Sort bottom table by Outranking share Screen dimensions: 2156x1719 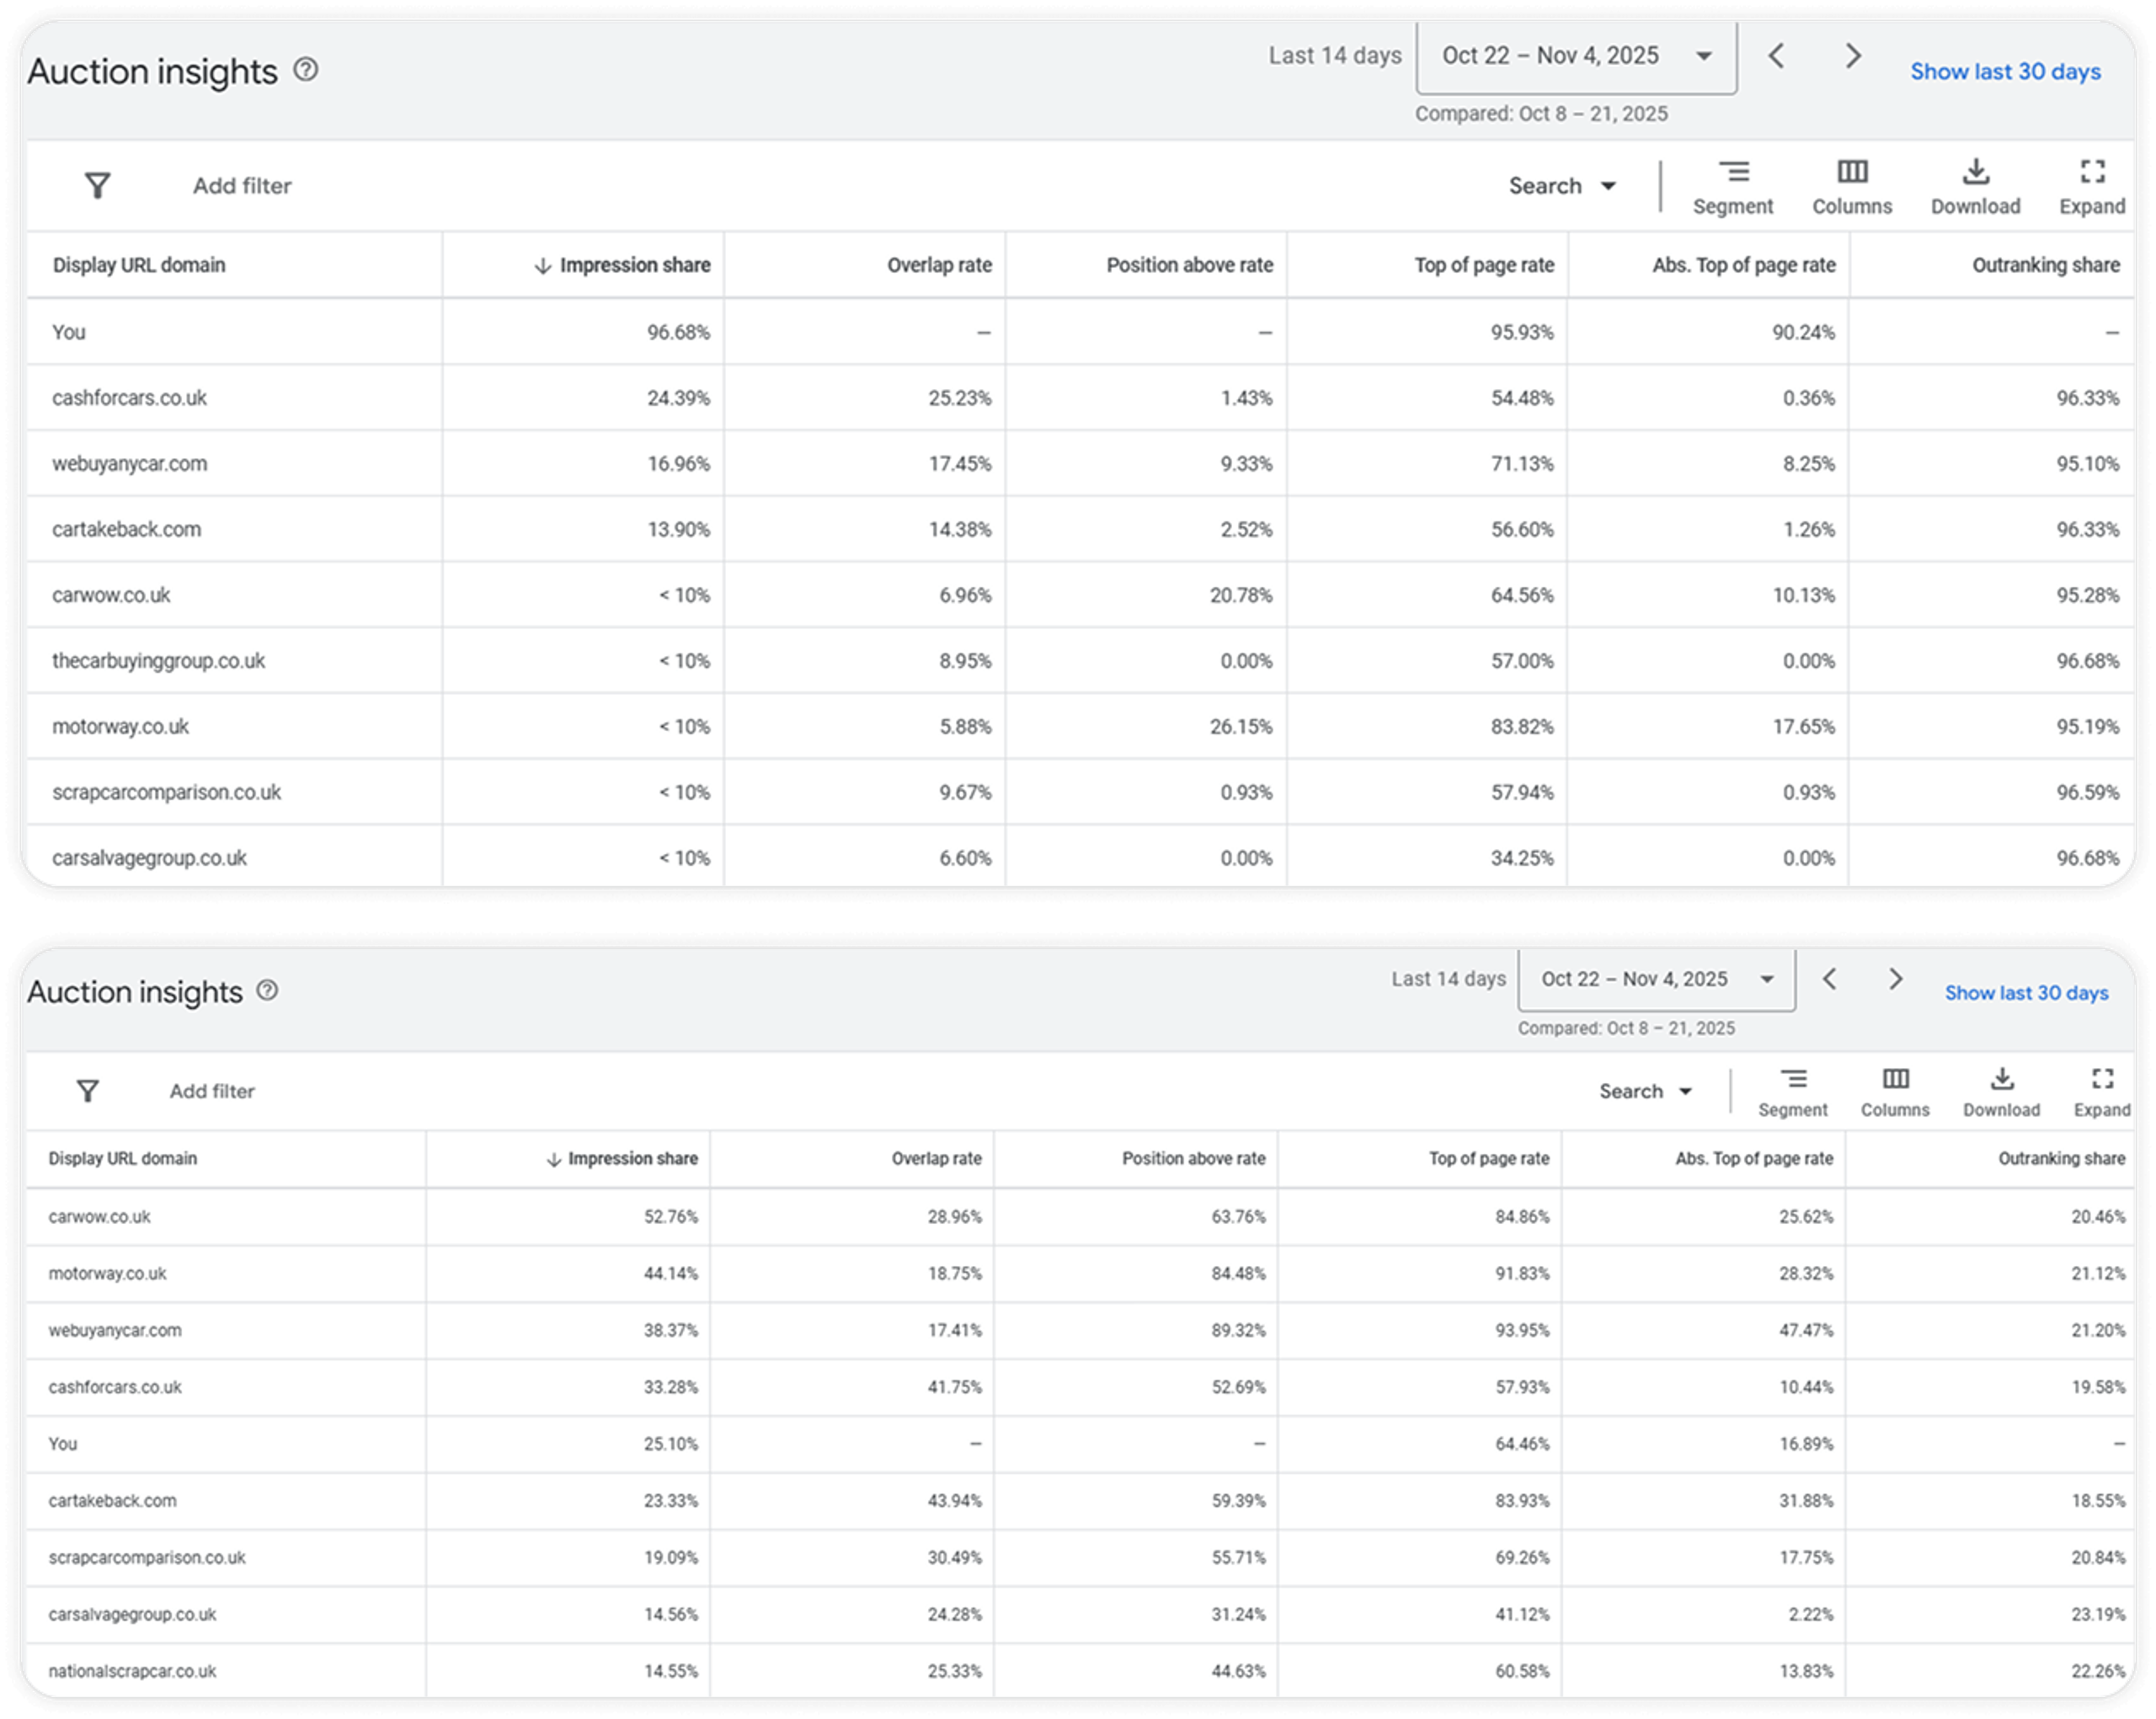click(x=2061, y=1159)
